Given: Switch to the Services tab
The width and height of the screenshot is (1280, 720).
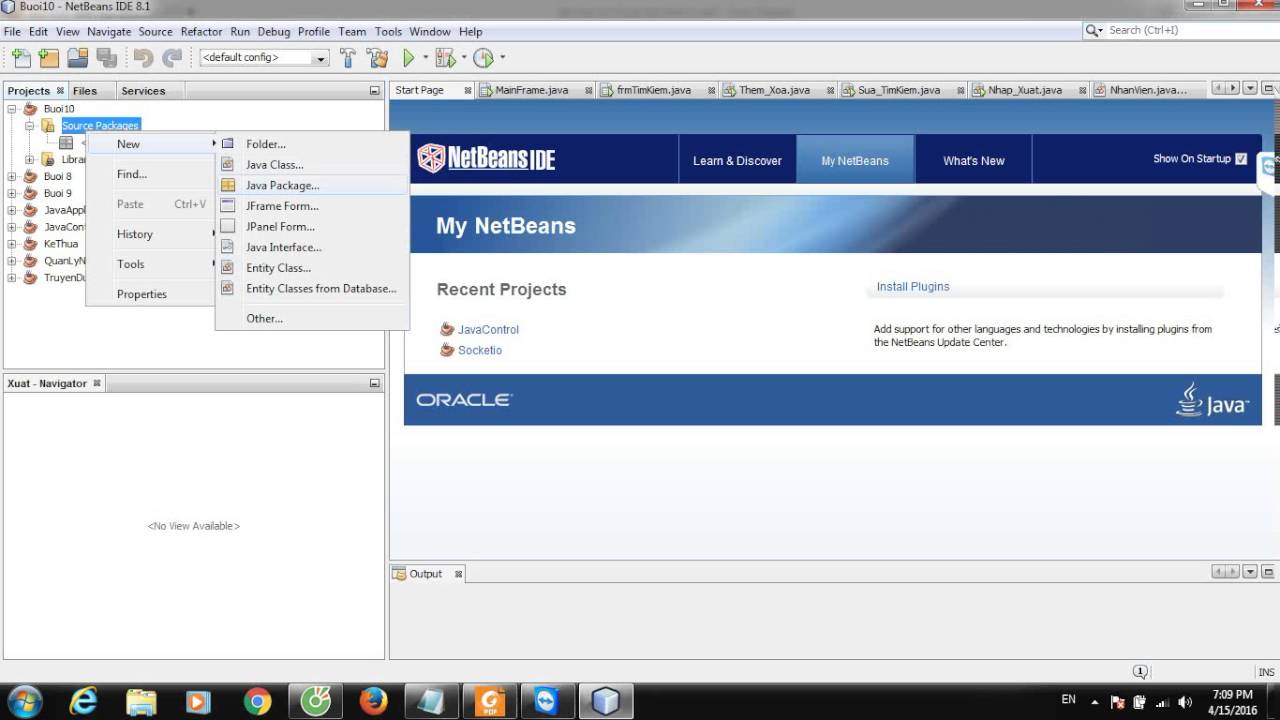Looking at the screenshot, I should 143,90.
